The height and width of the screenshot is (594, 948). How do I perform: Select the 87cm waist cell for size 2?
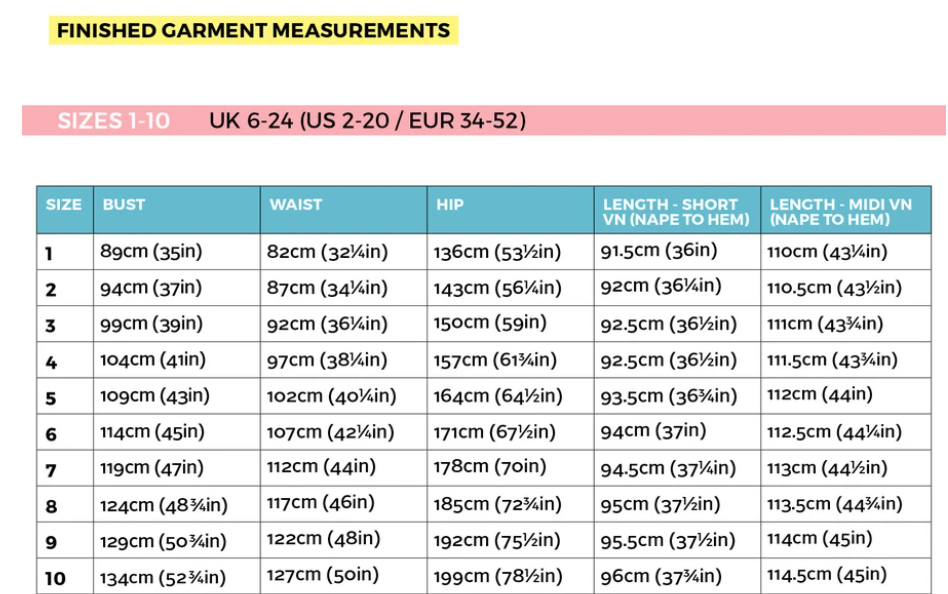point(327,288)
